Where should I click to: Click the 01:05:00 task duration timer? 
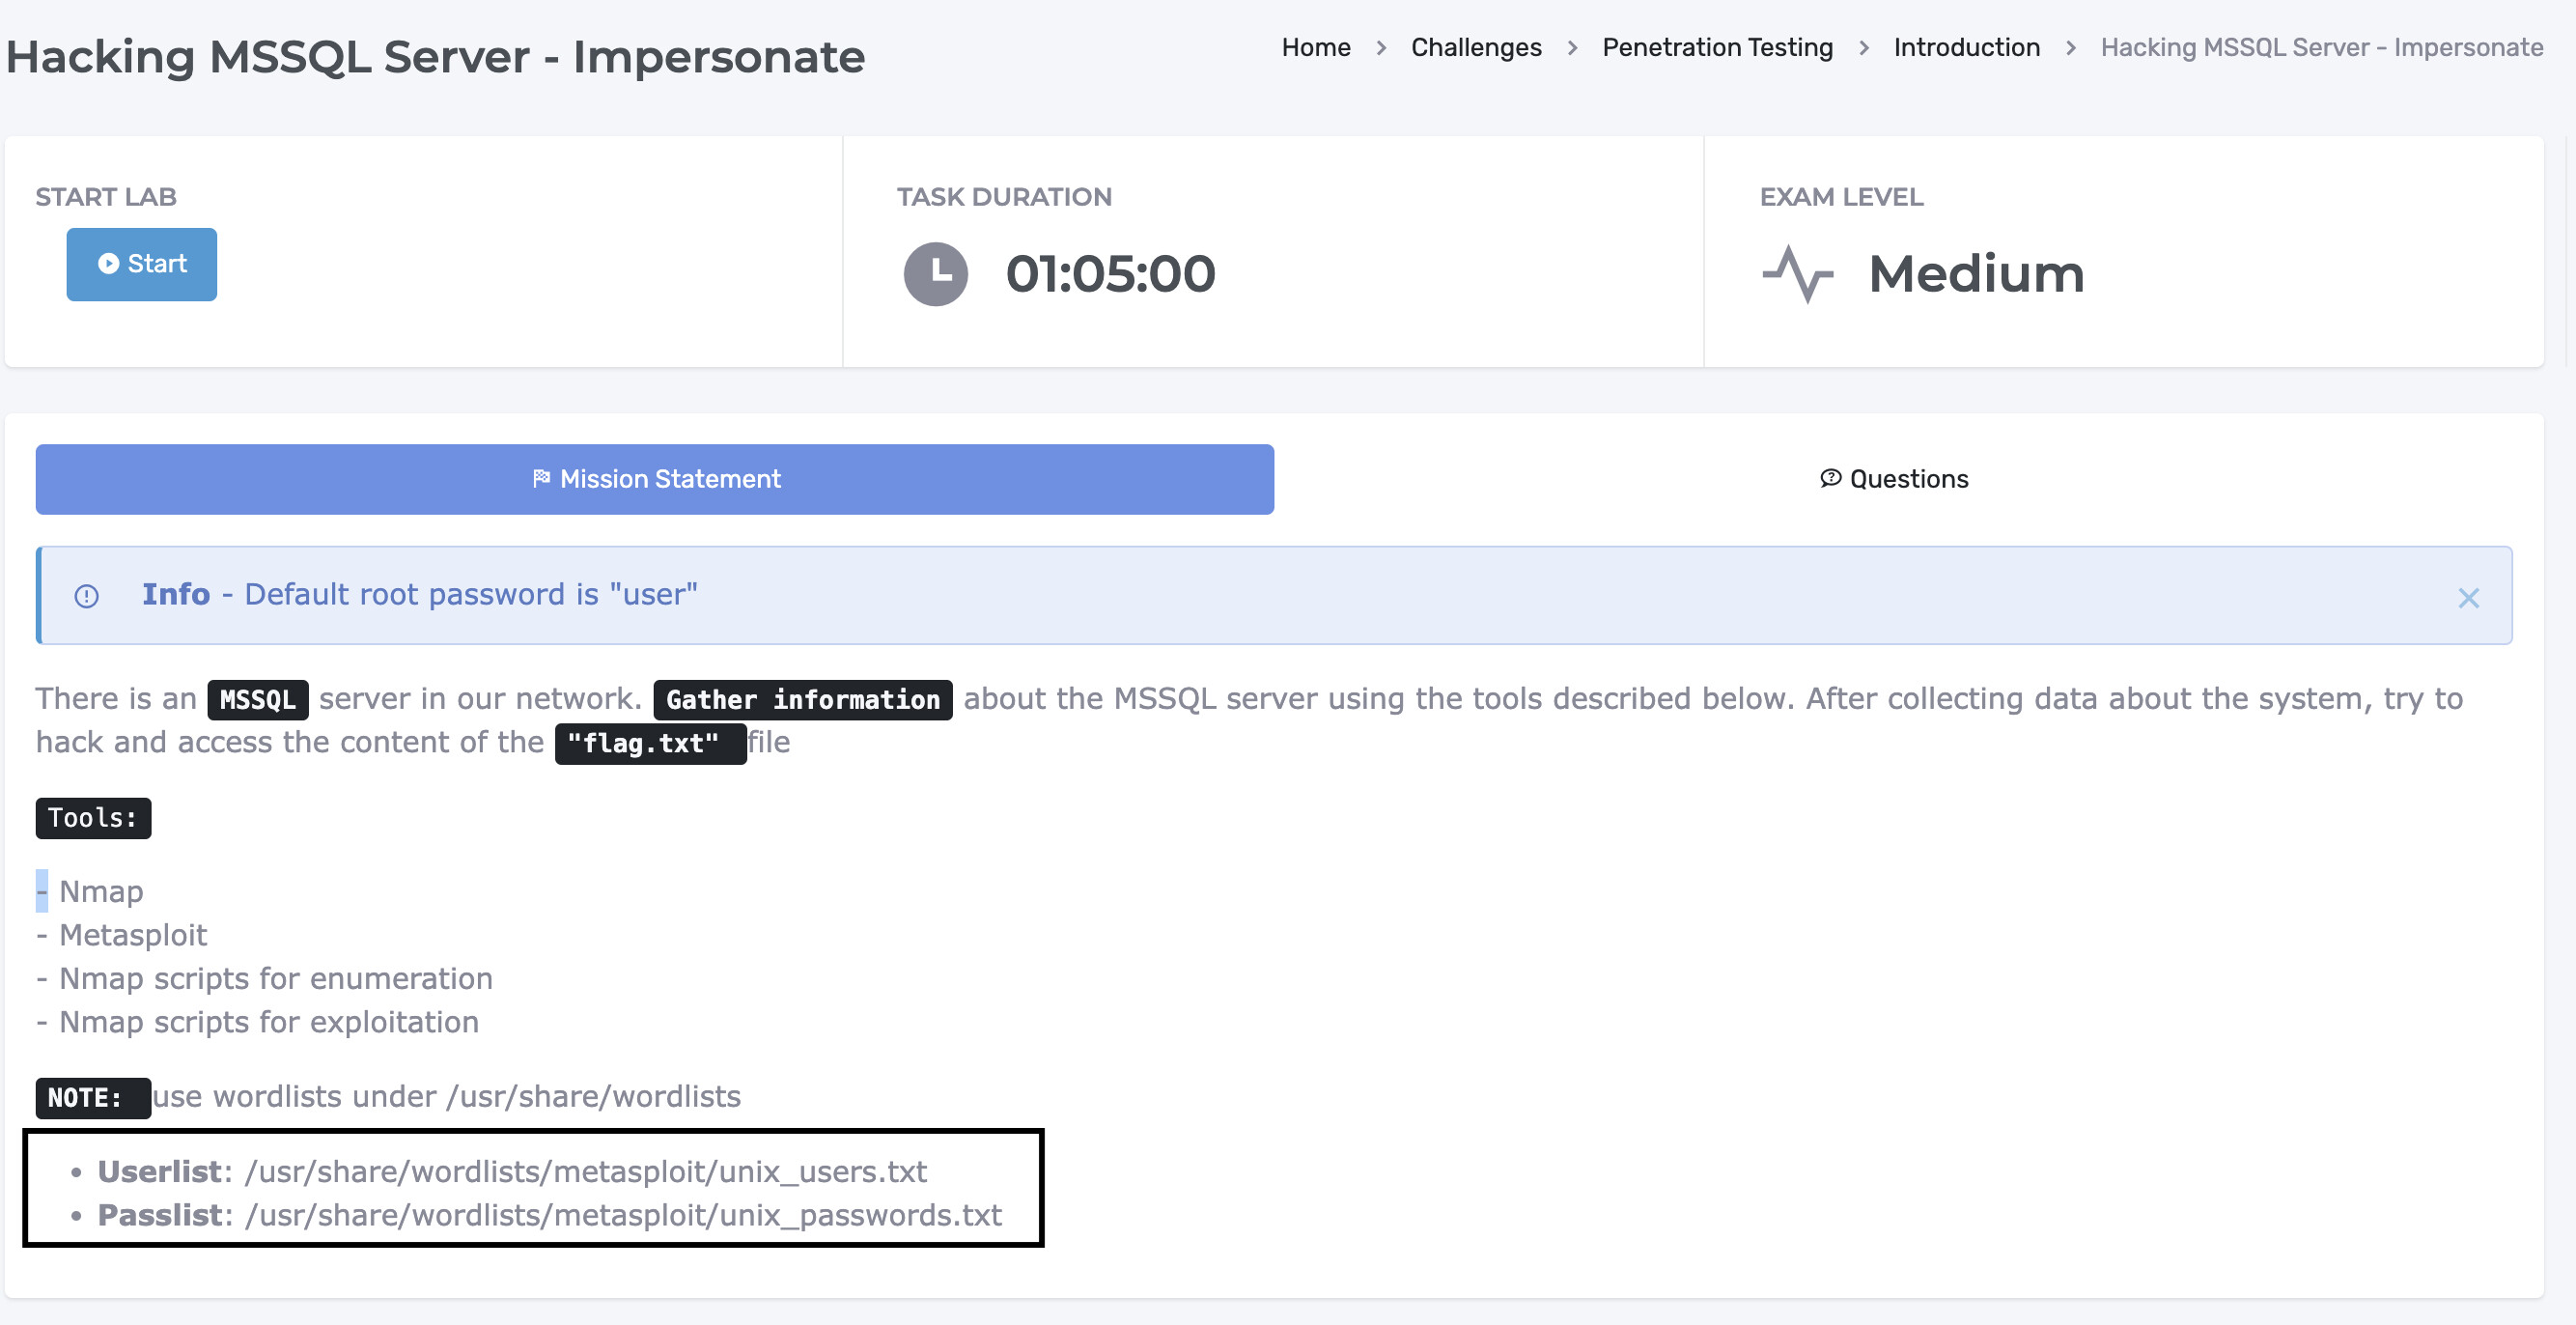pyautogui.click(x=1110, y=274)
